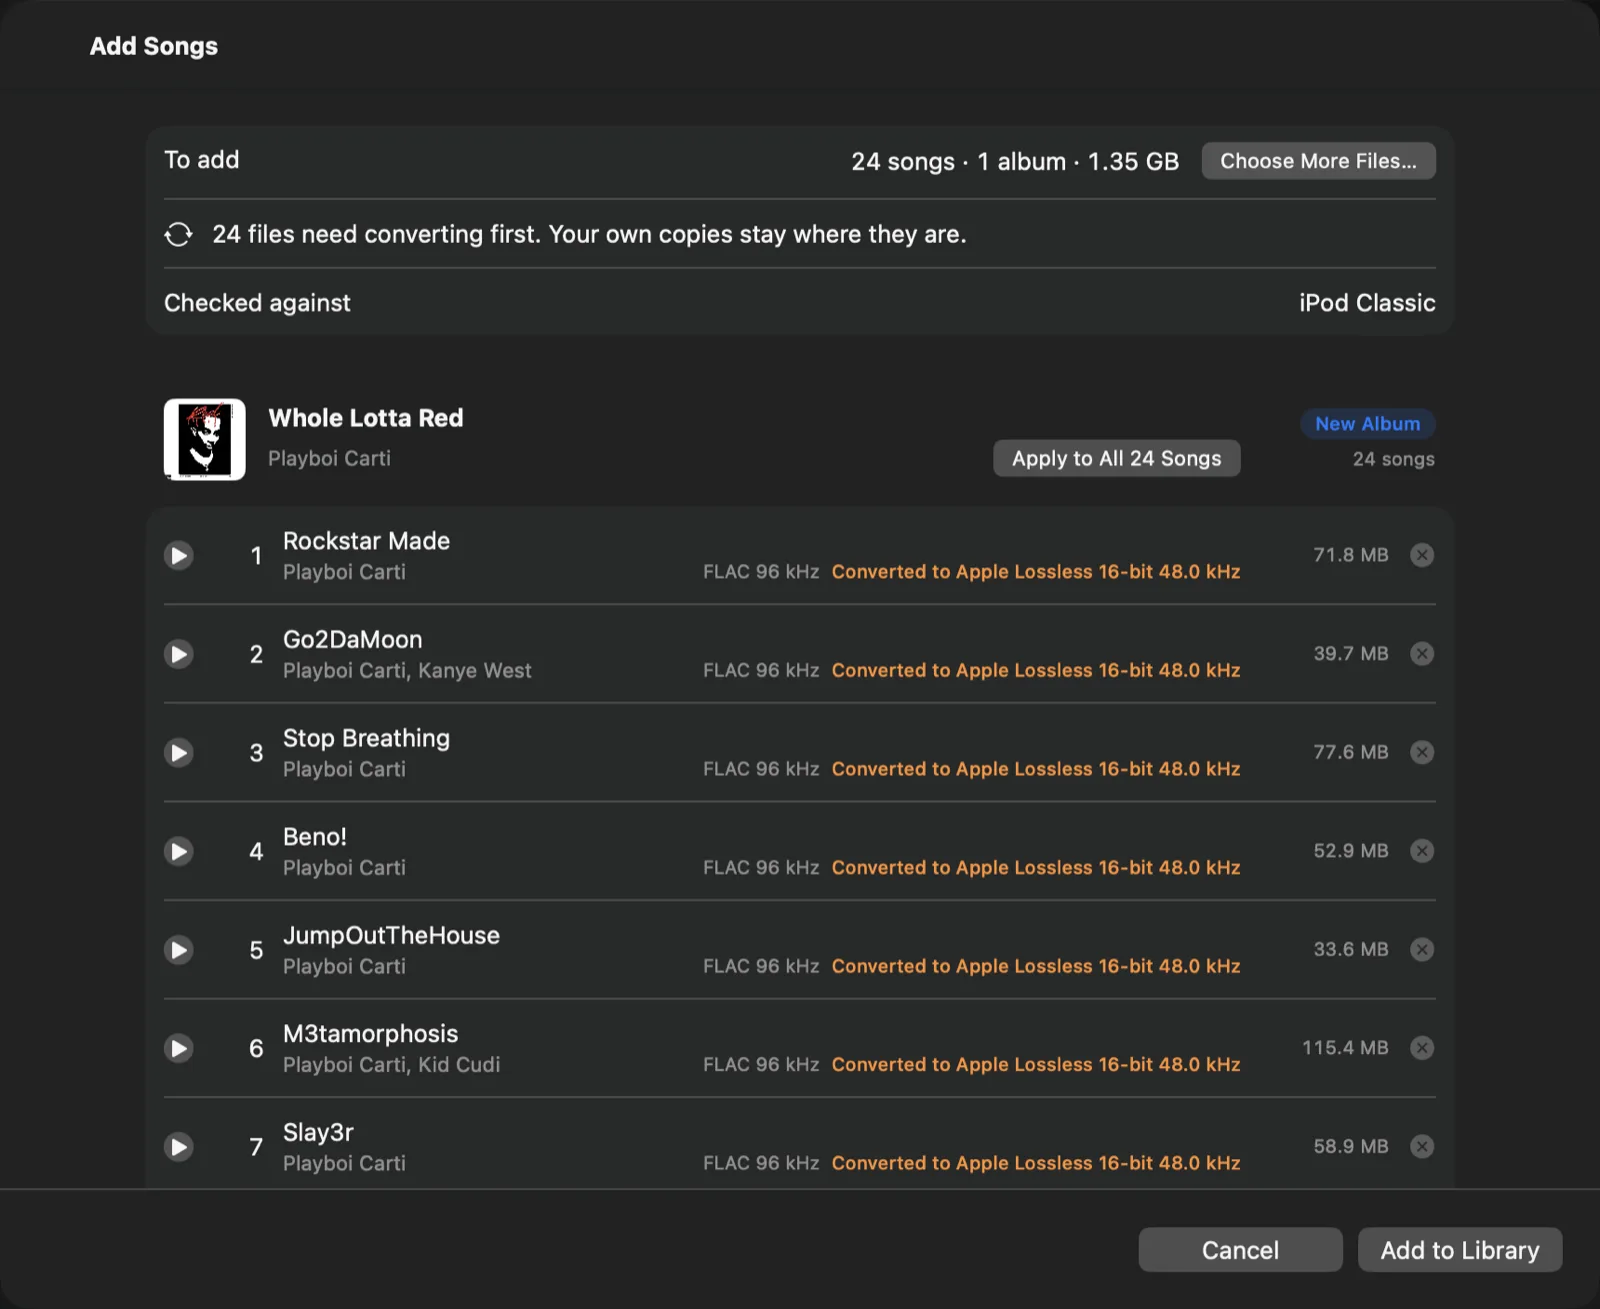Select the JumpOutTheHouse song title
The image size is (1600, 1309).
[391, 935]
